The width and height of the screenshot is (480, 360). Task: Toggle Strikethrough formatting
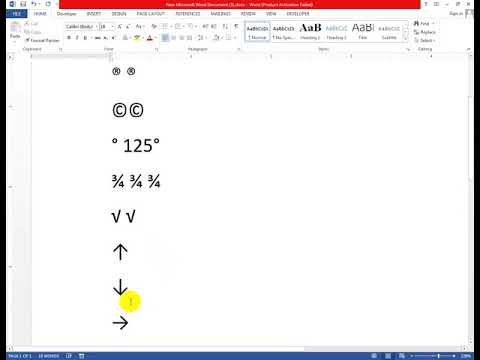pyautogui.click(x=97, y=38)
